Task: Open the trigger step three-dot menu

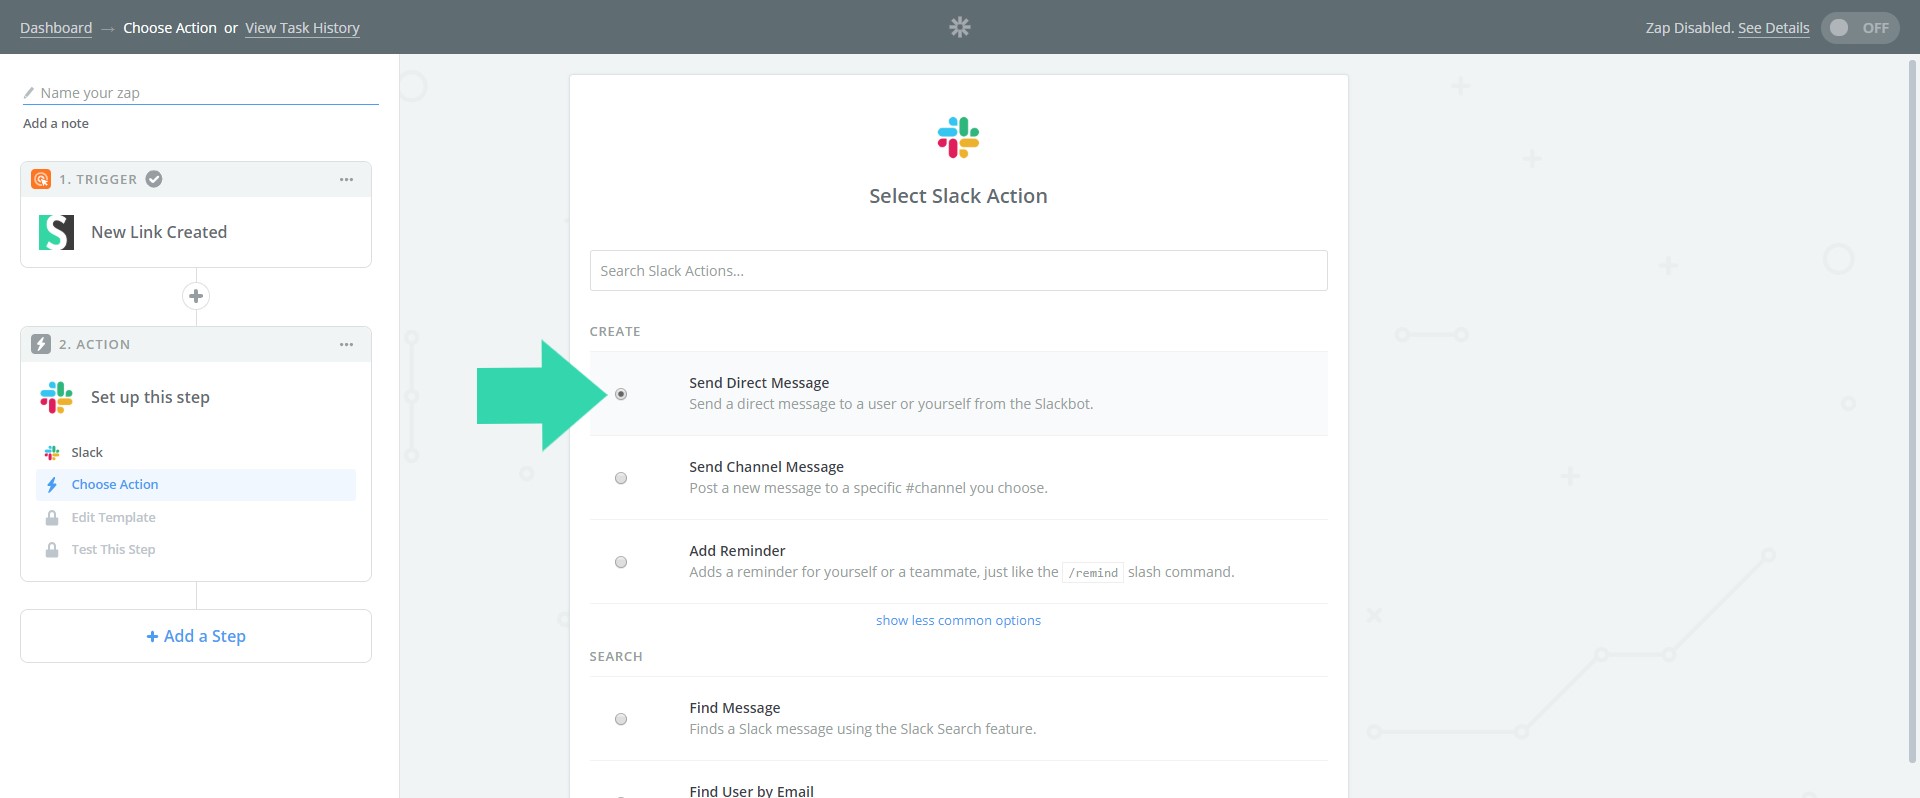Action: point(346,179)
